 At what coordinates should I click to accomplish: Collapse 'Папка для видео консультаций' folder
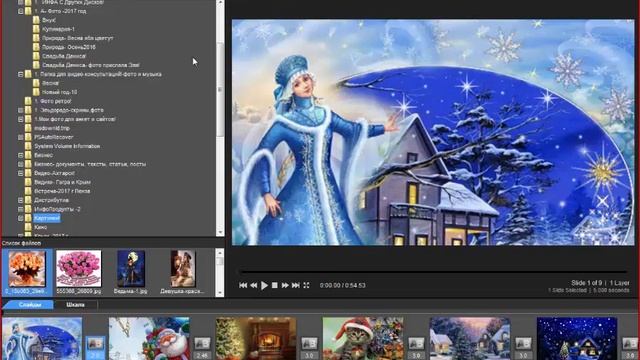20,74
